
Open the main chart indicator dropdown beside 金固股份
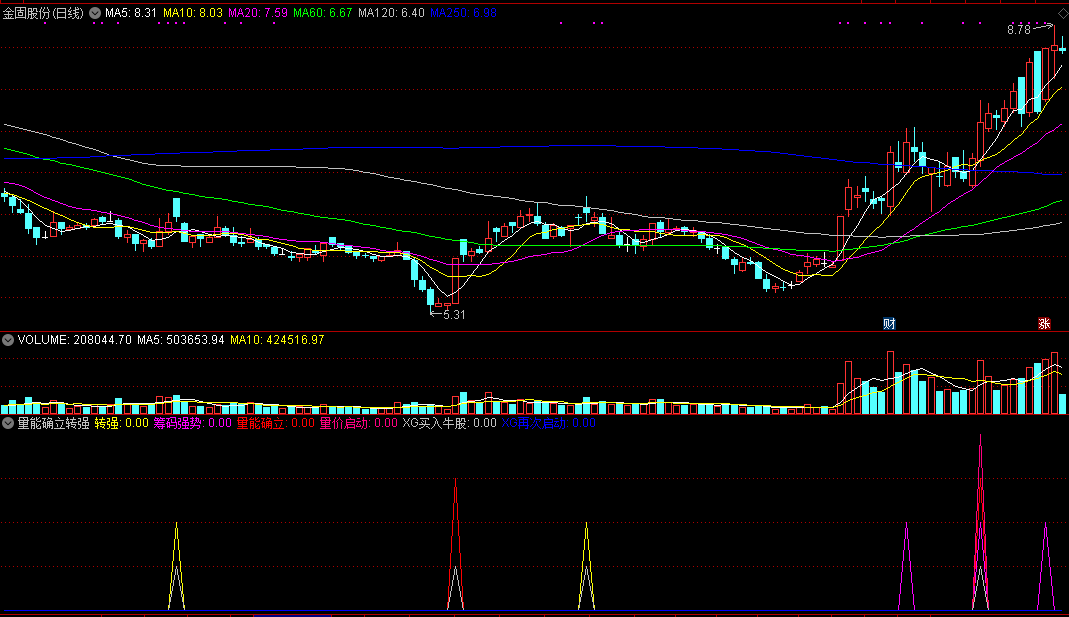tap(95, 13)
